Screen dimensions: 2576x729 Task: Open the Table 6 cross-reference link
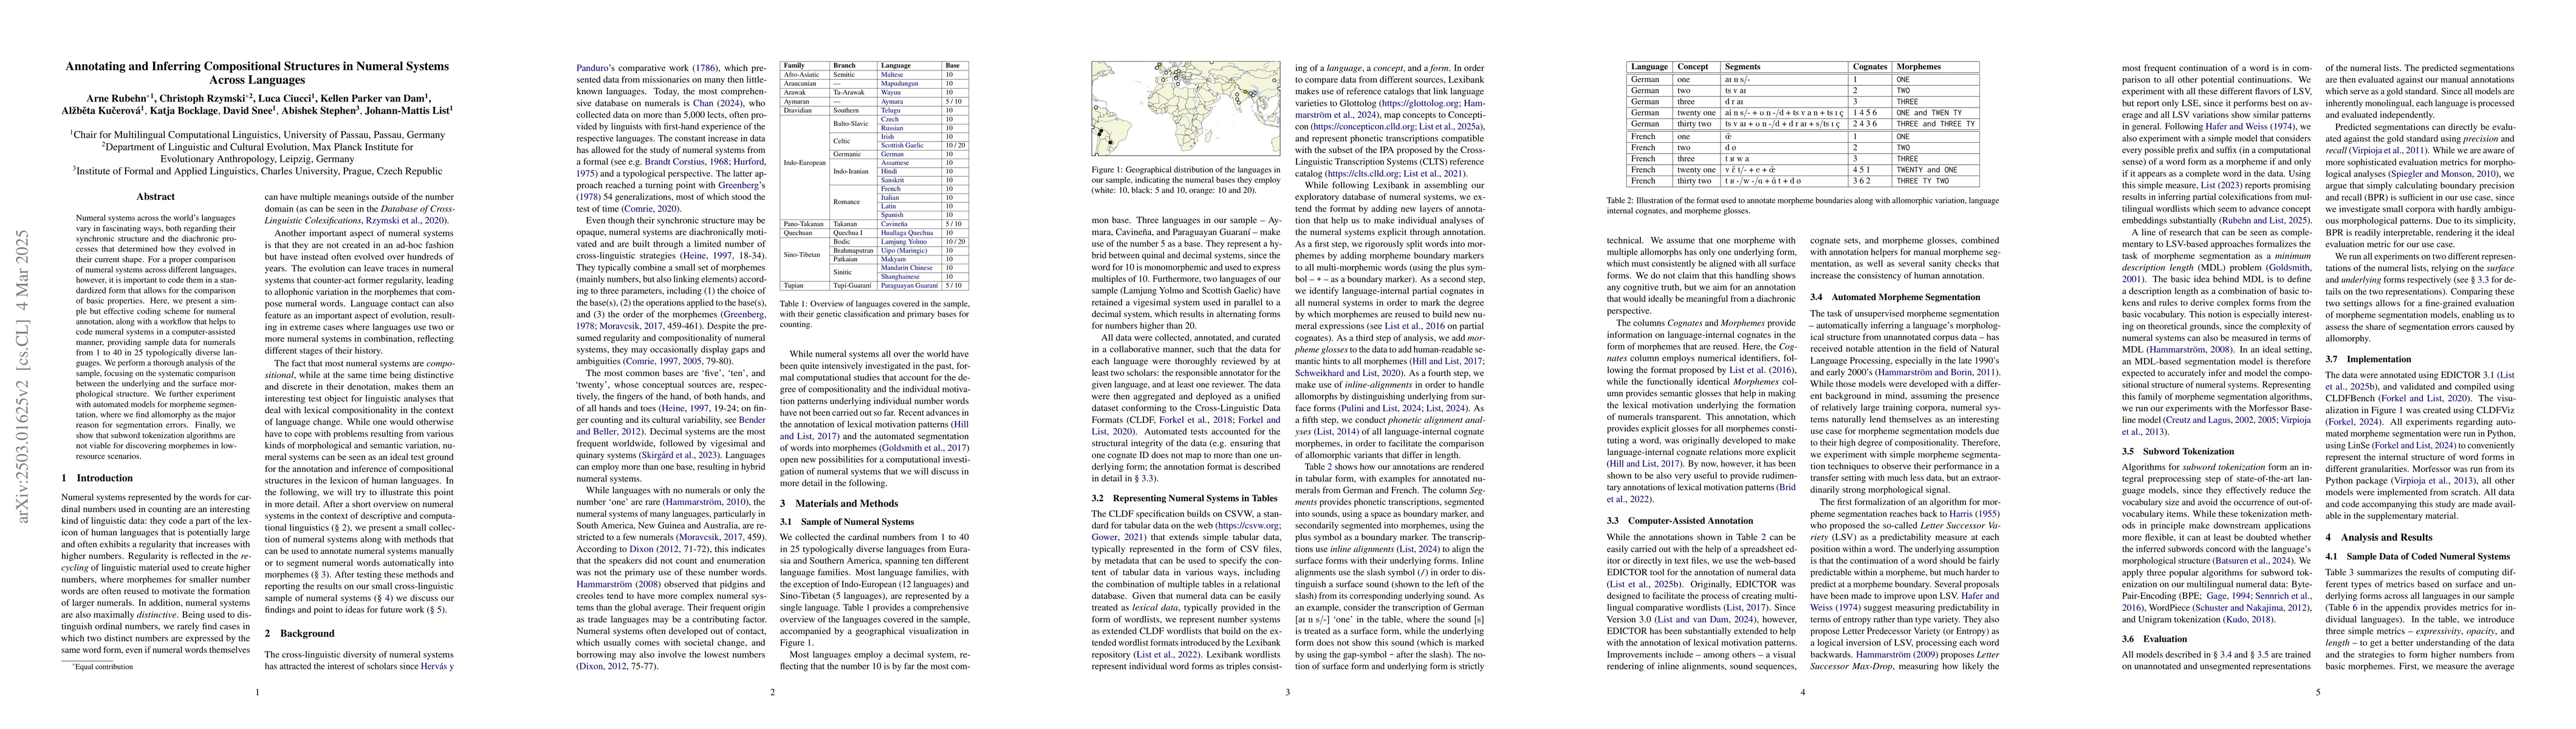[2355, 608]
